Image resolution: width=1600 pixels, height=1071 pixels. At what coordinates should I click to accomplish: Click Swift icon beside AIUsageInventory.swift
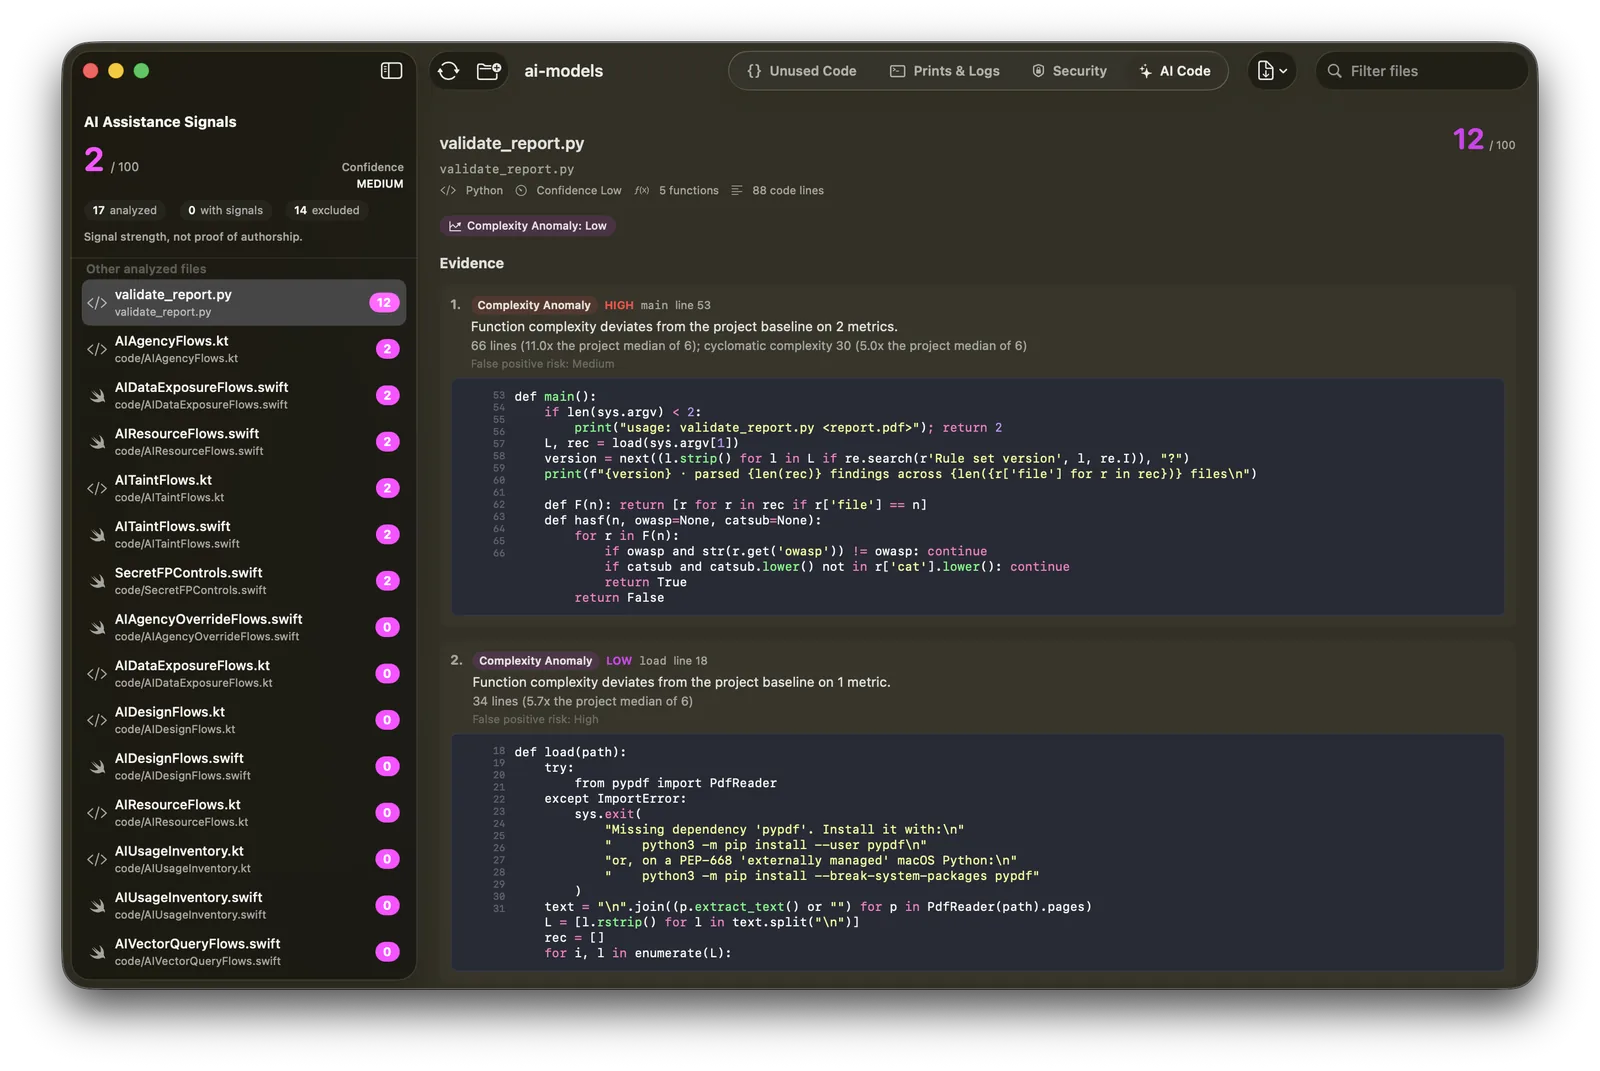[97, 906]
